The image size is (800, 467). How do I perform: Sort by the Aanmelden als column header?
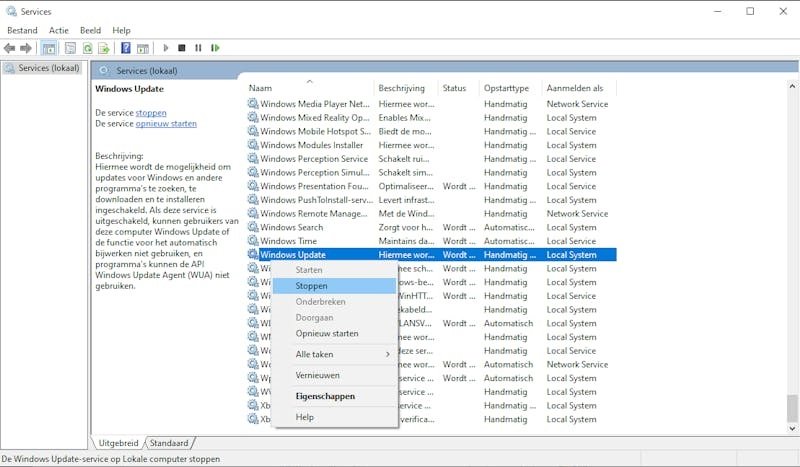click(x=579, y=88)
